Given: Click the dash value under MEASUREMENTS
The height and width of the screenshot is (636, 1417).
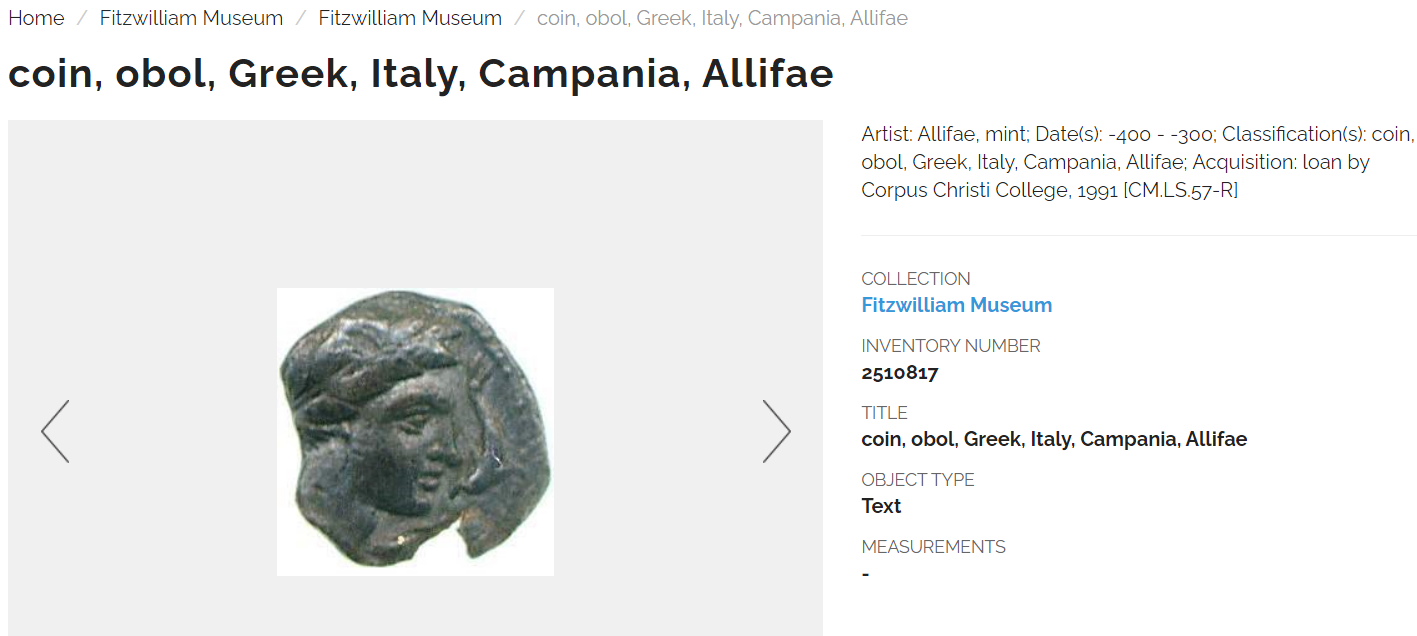Looking at the screenshot, I should [x=865, y=574].
